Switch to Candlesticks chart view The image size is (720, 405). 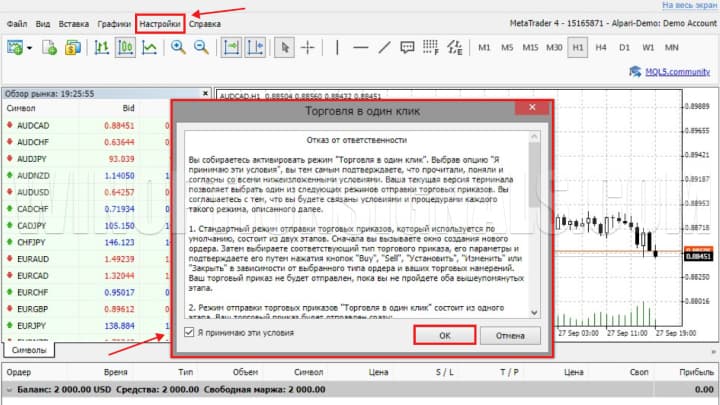pos(125,47)
